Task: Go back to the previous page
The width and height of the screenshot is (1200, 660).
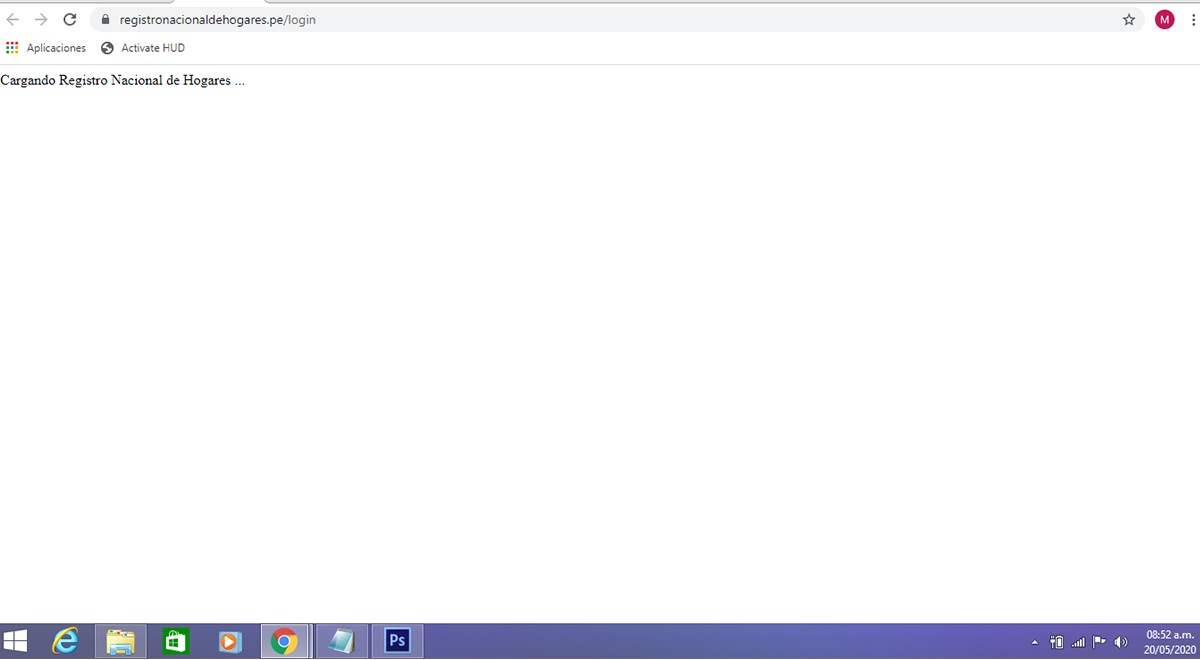Action: point(13,19)
